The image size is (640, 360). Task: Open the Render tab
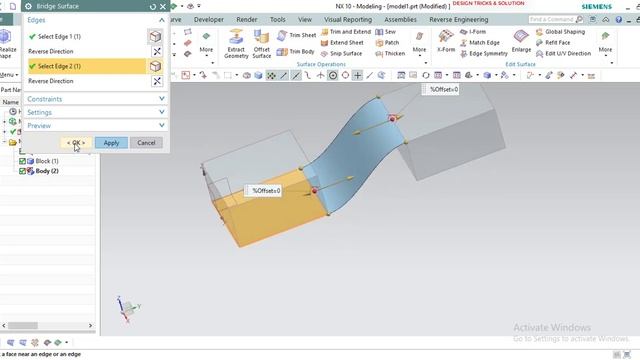[x=247, y=20]
